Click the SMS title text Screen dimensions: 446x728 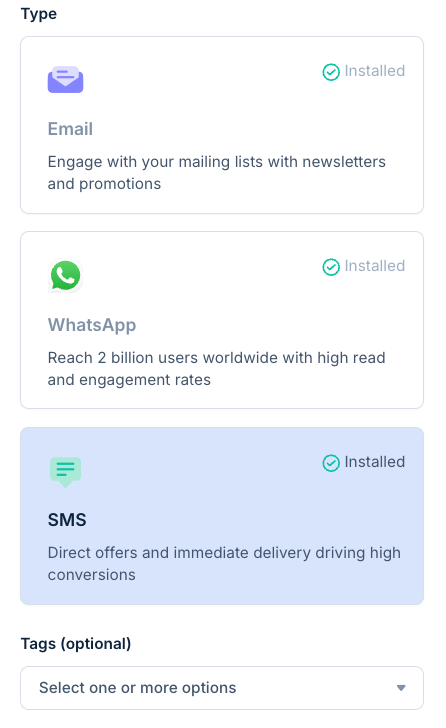tap(67, 520)
